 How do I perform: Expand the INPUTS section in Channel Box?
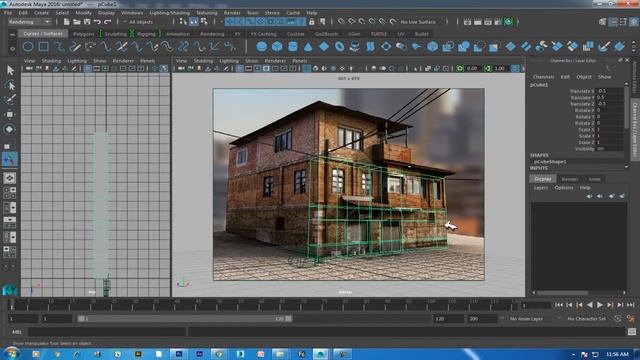539,168
